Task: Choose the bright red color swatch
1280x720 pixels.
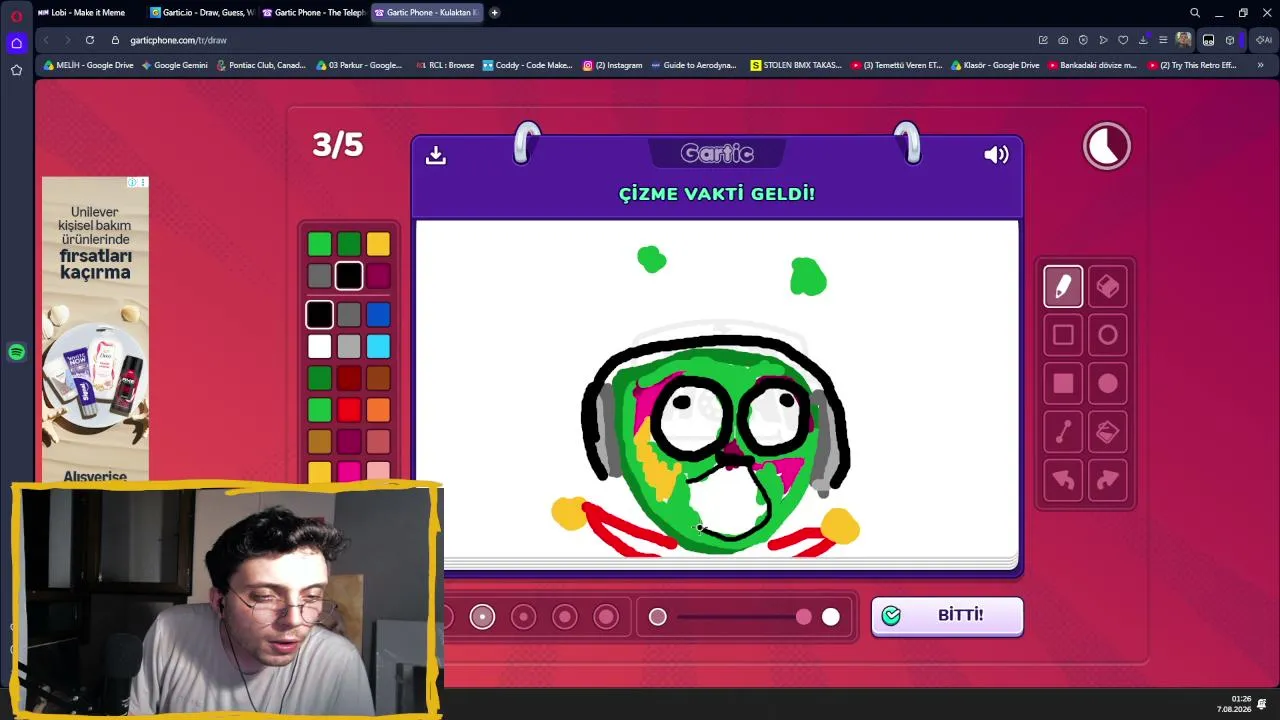Action: 349,410
